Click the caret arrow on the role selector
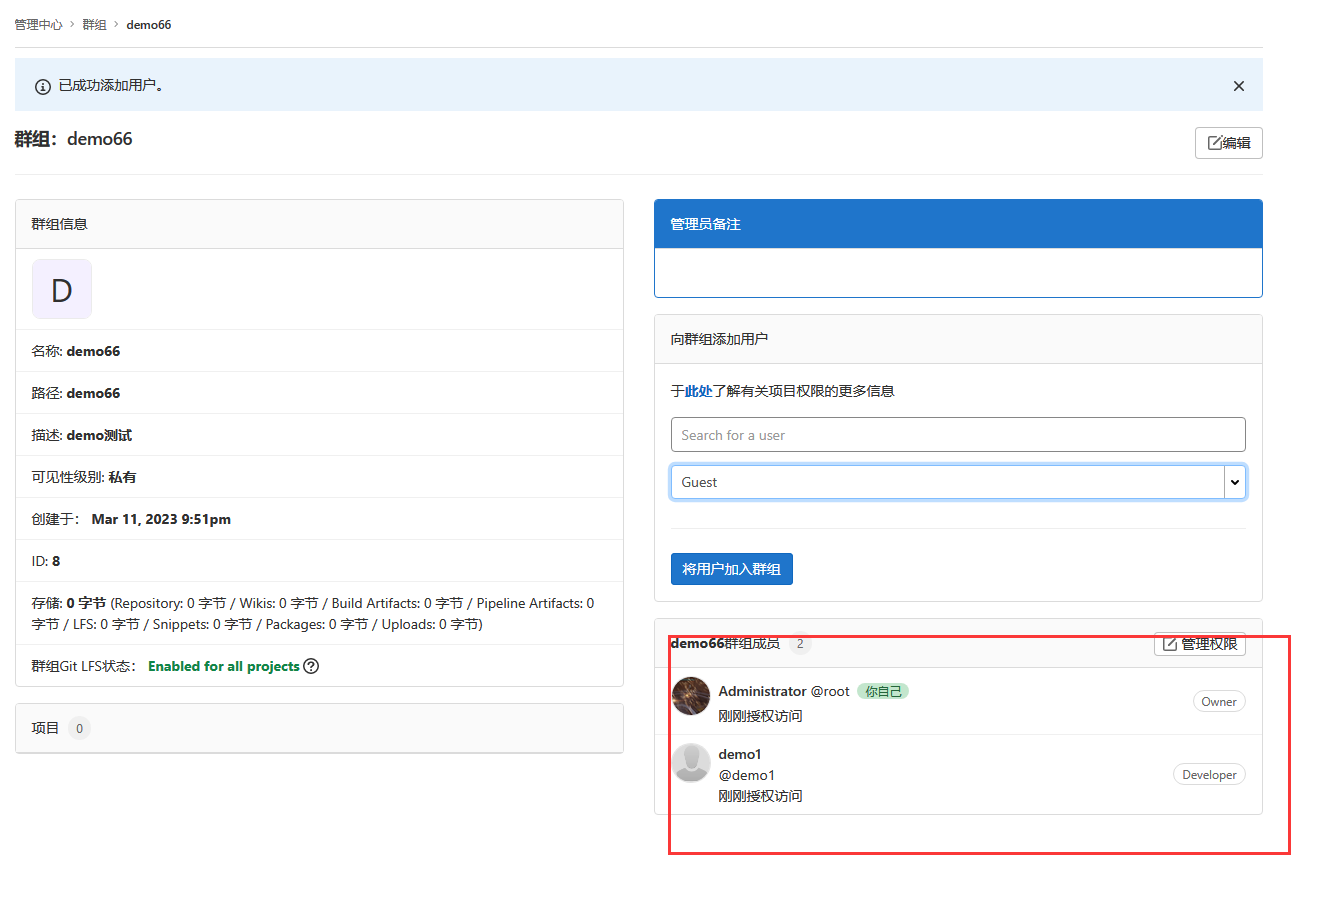 click(1235, 482)
